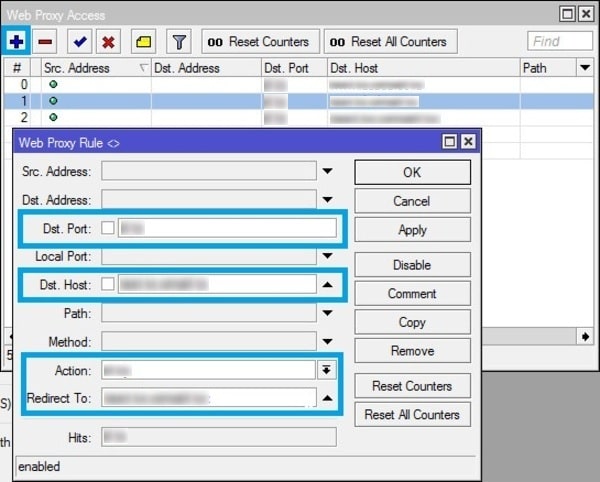This screenshot has height=482, width=600.
Task: Click the red X Disable icon
Action: (x=108, y=42)
